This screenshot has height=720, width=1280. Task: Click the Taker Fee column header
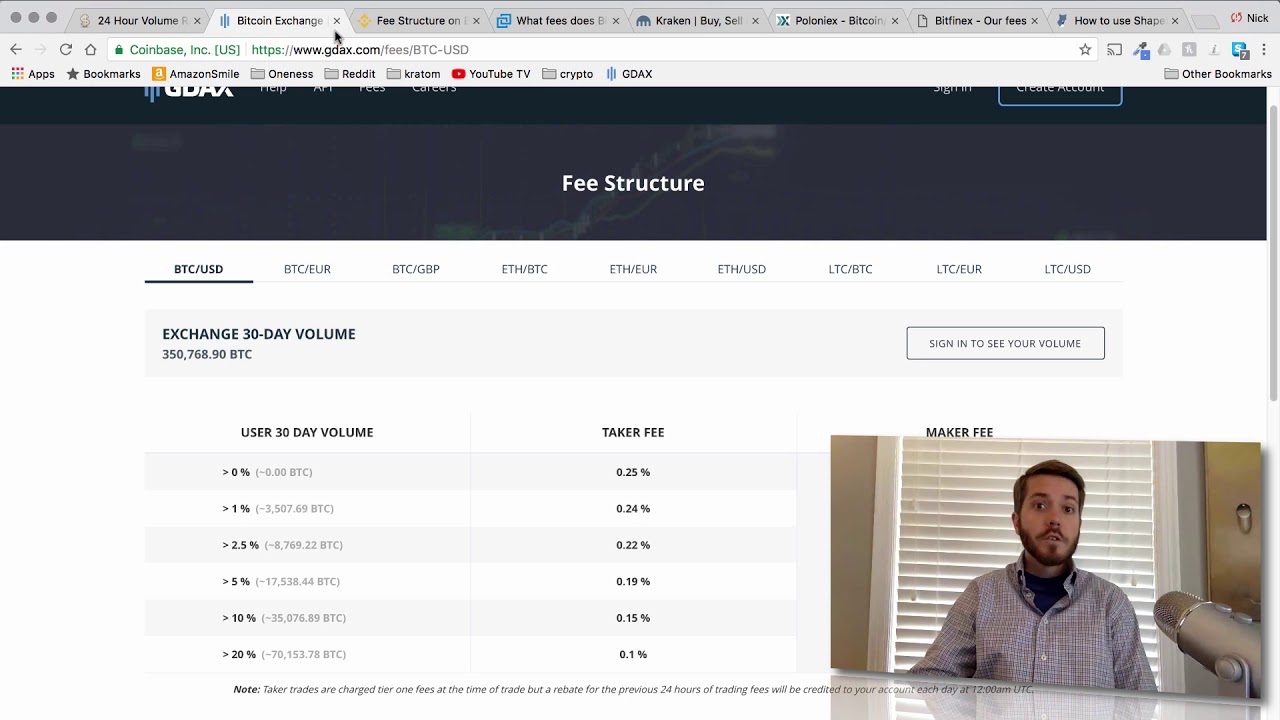[633, 432]
